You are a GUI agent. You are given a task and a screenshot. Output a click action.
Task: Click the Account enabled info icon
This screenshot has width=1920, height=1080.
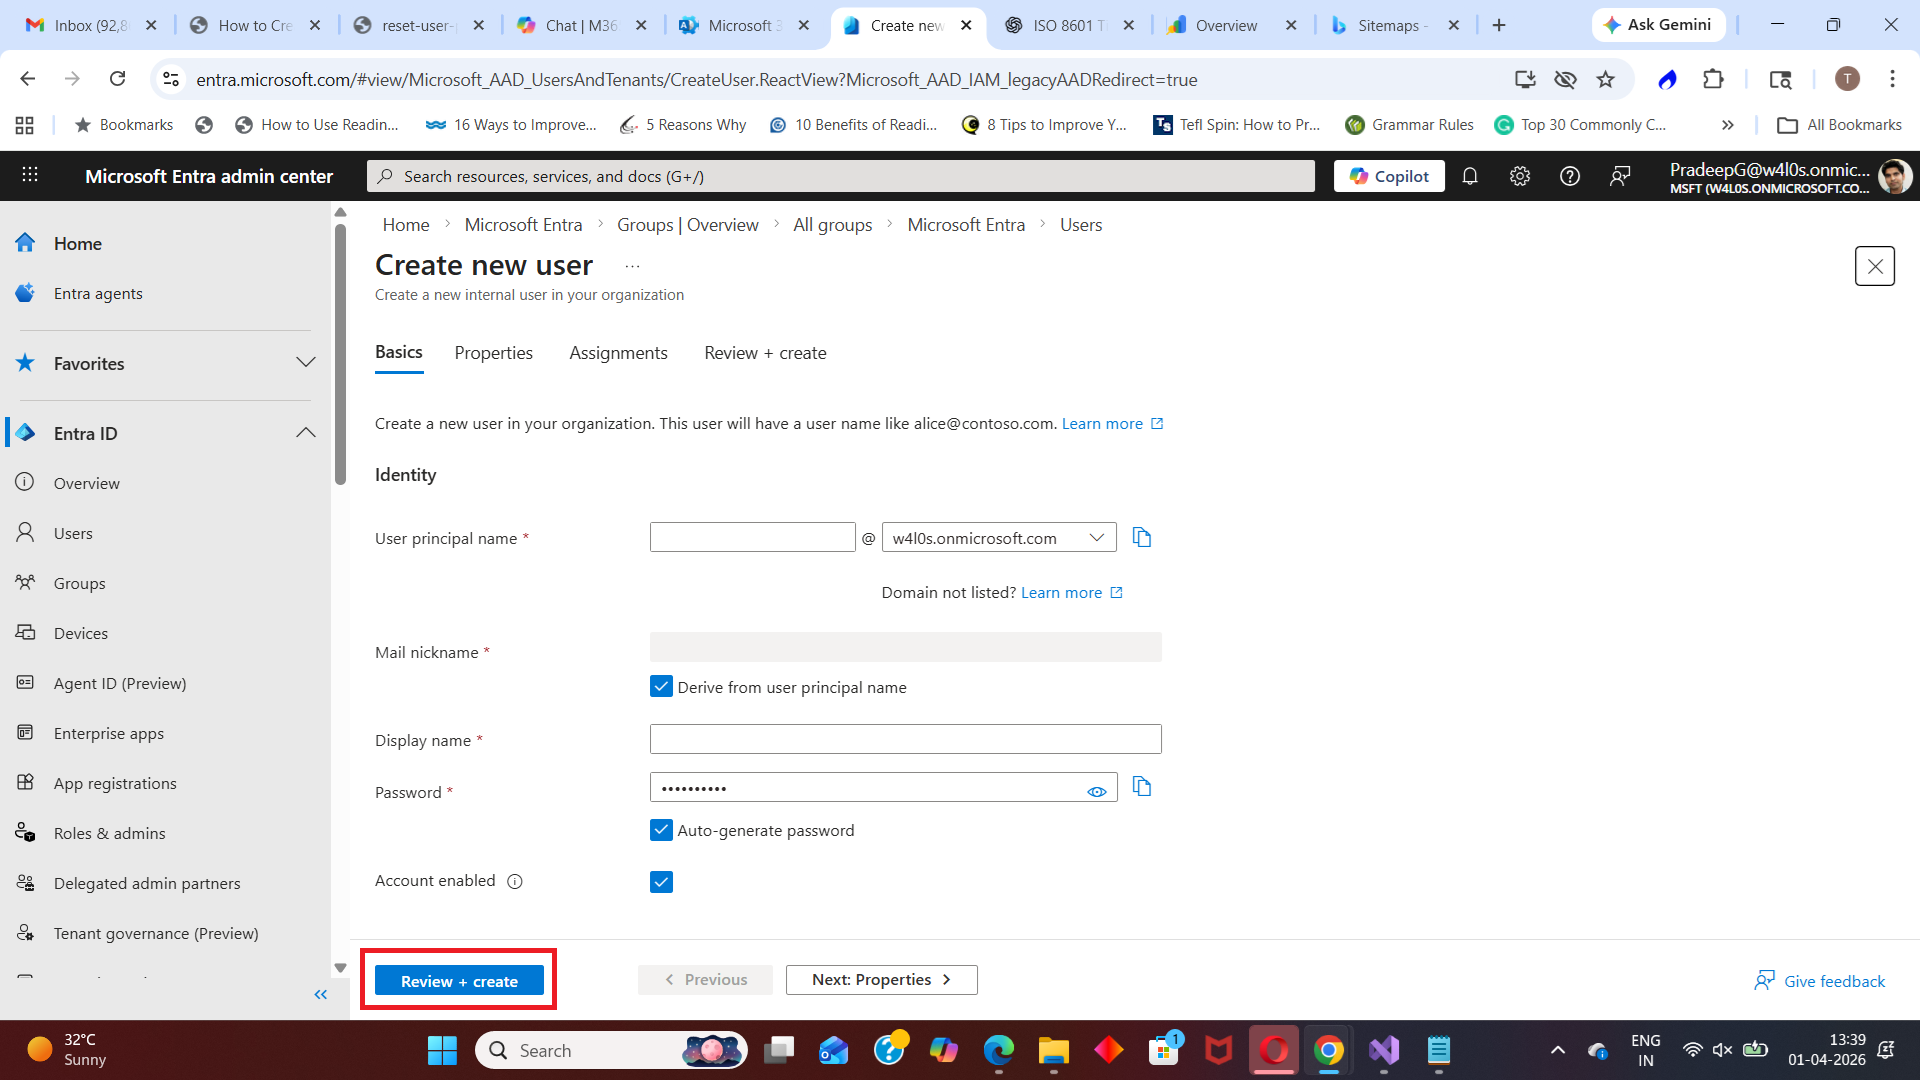point(515,882)
